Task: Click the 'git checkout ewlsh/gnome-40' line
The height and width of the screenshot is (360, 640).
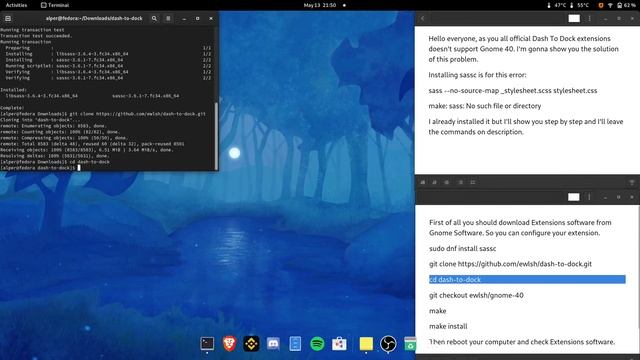Action: click(x=476, y=295)
